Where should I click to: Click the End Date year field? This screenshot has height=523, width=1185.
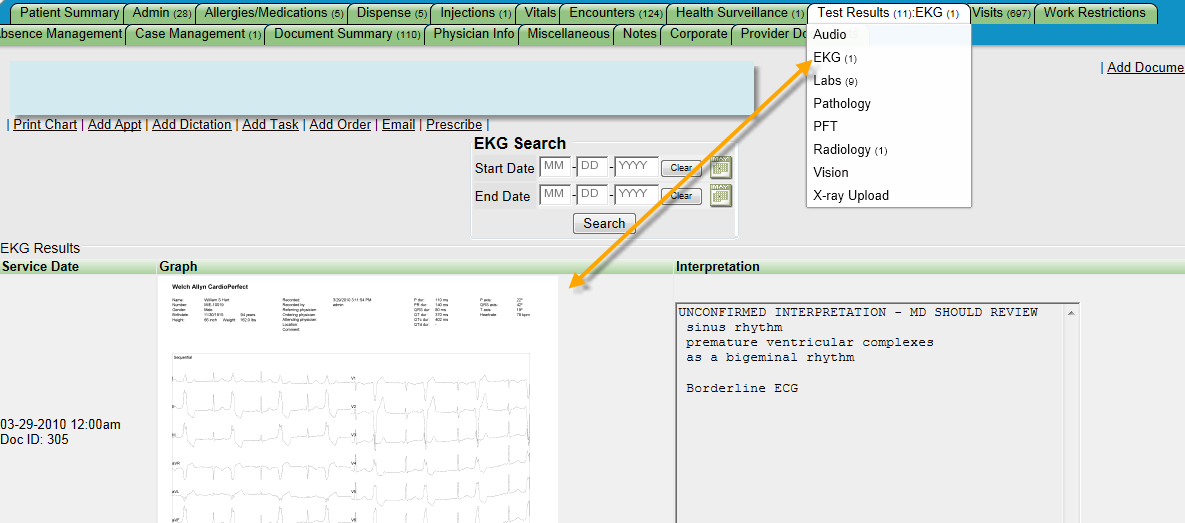636,195
